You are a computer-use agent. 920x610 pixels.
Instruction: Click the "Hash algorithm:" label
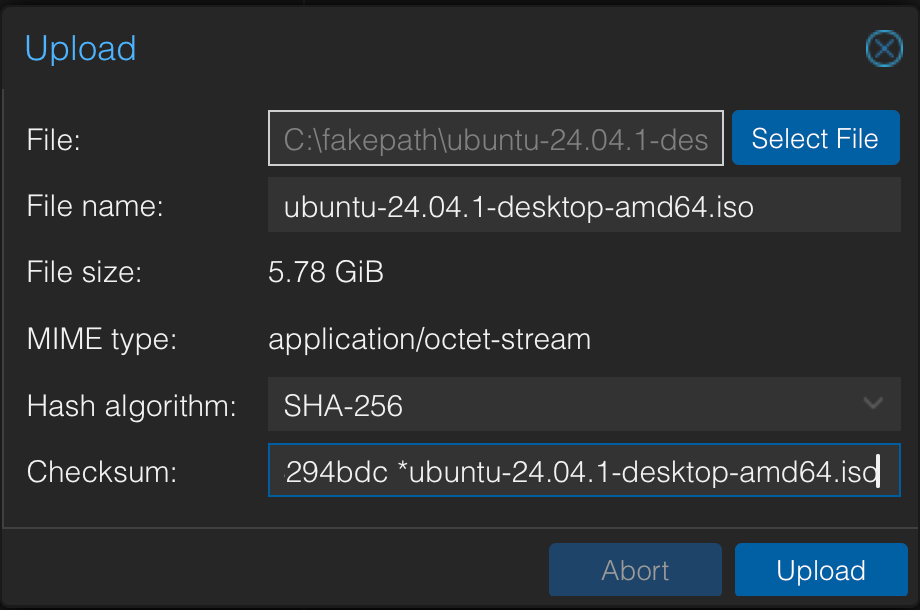(x=132, y=405)
